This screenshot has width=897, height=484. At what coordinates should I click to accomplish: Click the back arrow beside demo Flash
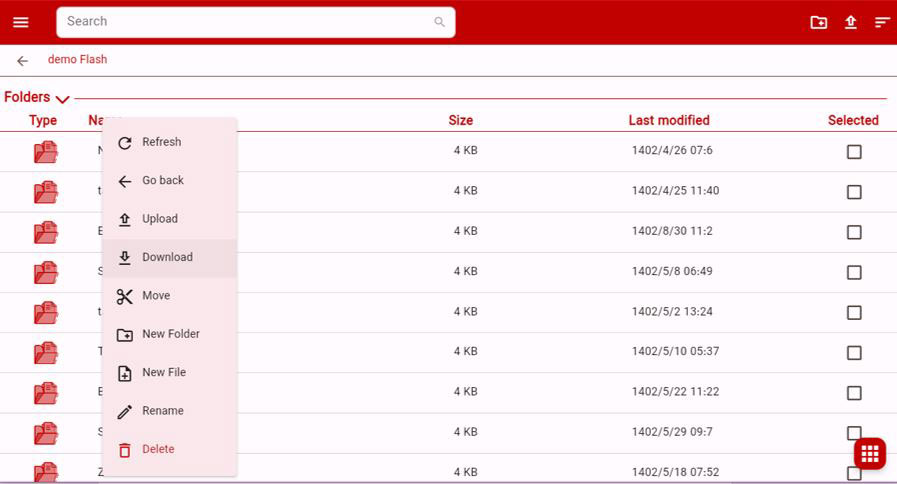coord(22,61)
